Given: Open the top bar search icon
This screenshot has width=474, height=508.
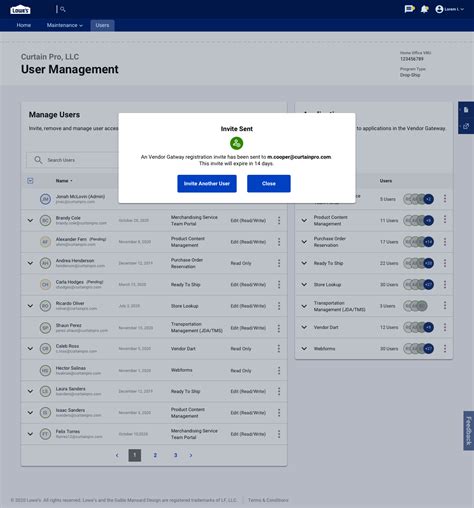Looking at the screenshot, I should [63, 9].
